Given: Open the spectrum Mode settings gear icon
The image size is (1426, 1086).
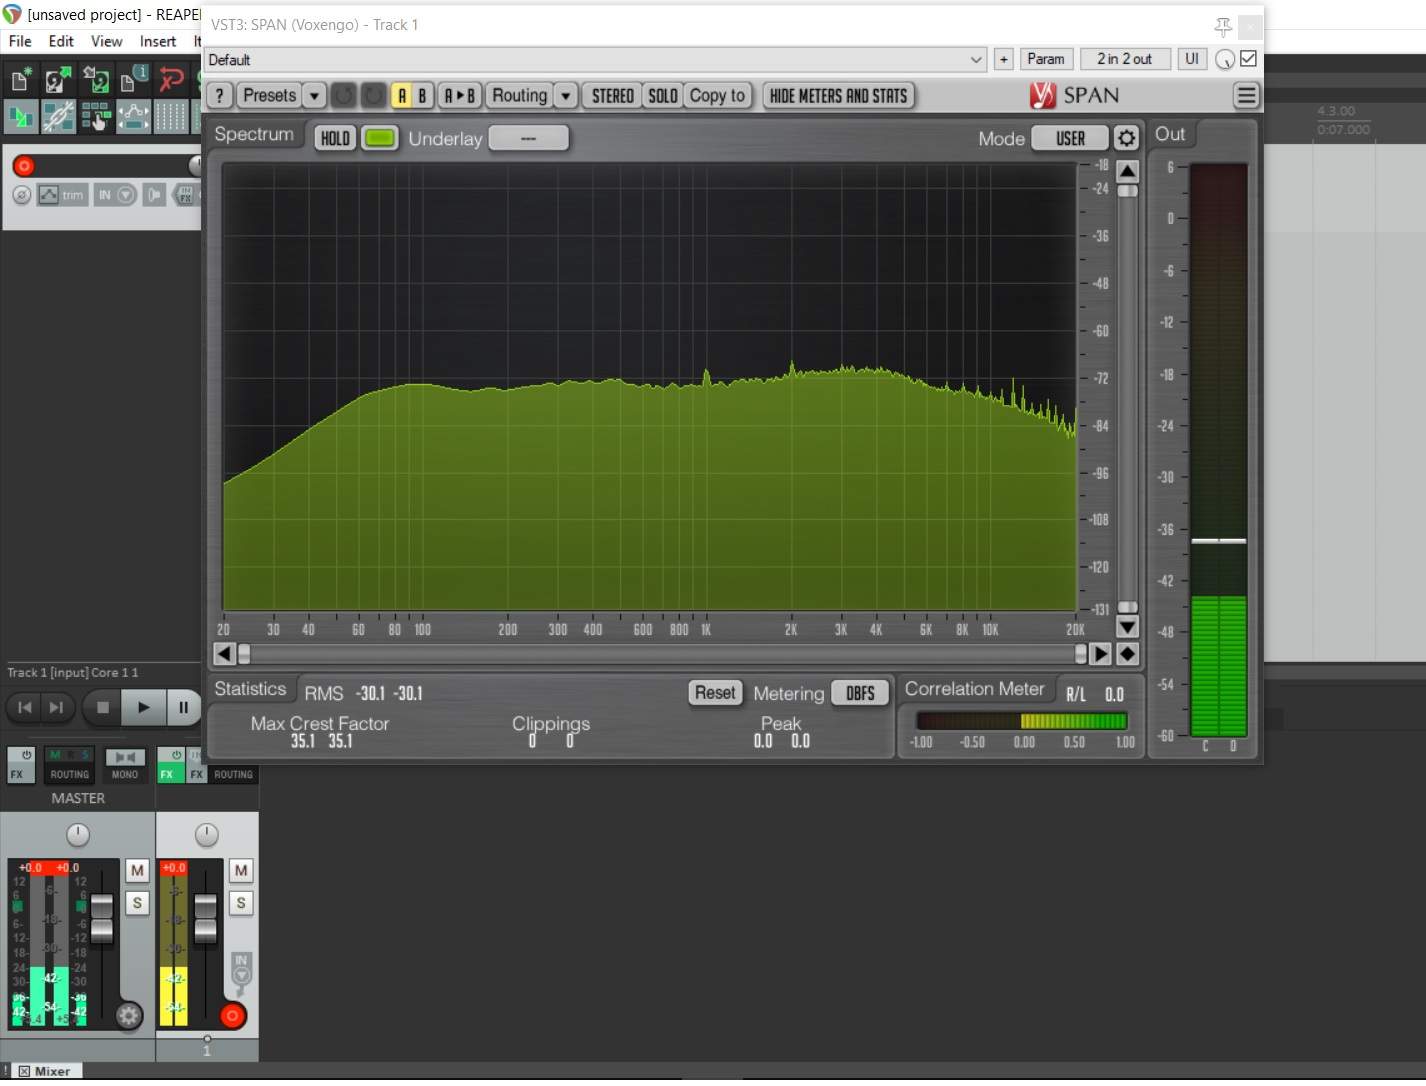Looking at the screenshot, I should coord(1126,139).
